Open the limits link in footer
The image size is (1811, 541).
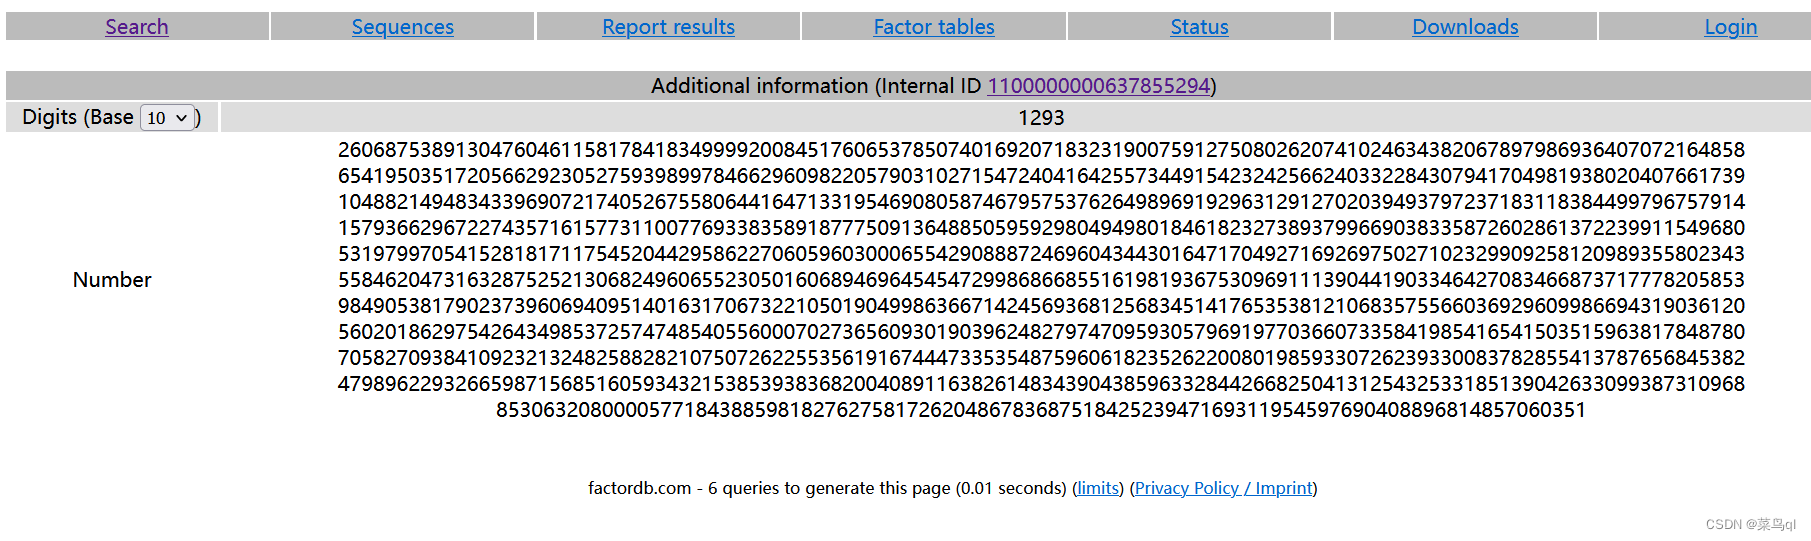pos(1098,488)
